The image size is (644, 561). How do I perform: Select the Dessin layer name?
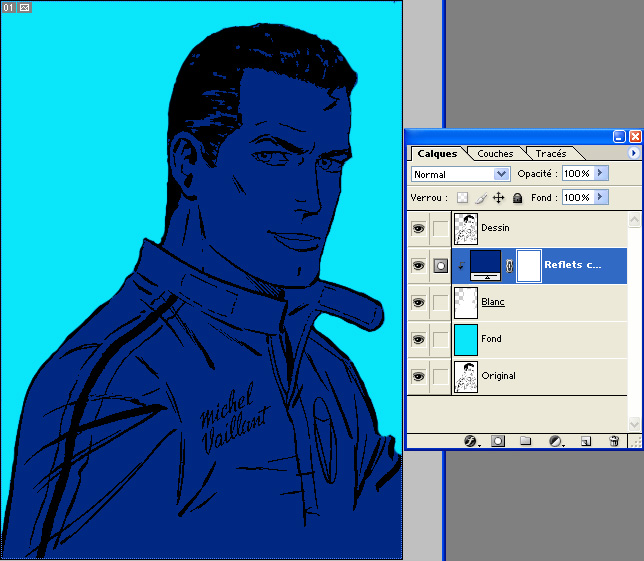click(x=495, y=228)
